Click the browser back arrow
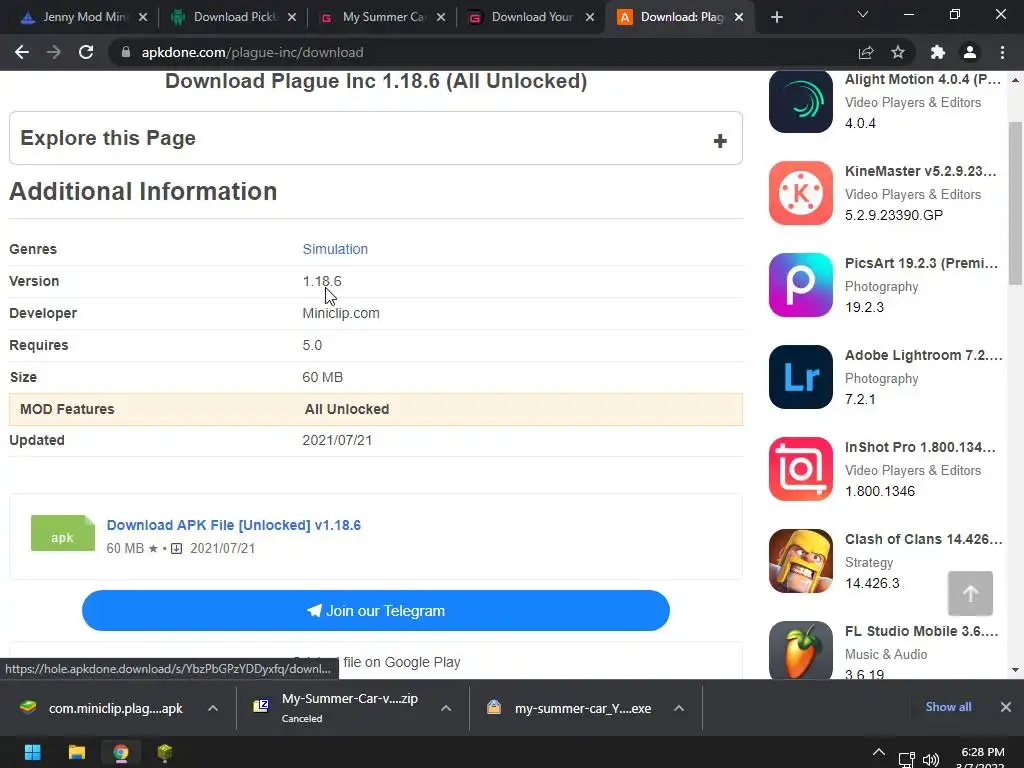The image size is (1024, 768). click(22, 52)
